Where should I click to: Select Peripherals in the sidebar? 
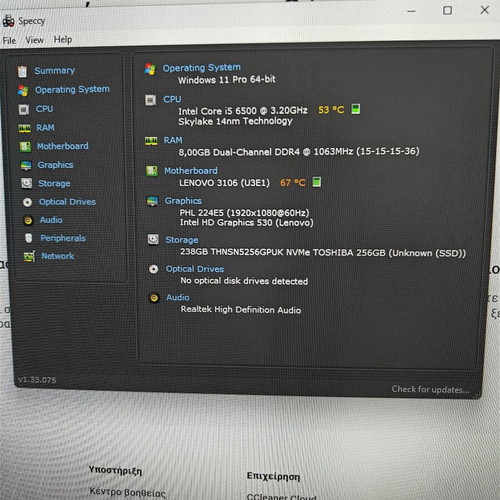pos(63,238)
